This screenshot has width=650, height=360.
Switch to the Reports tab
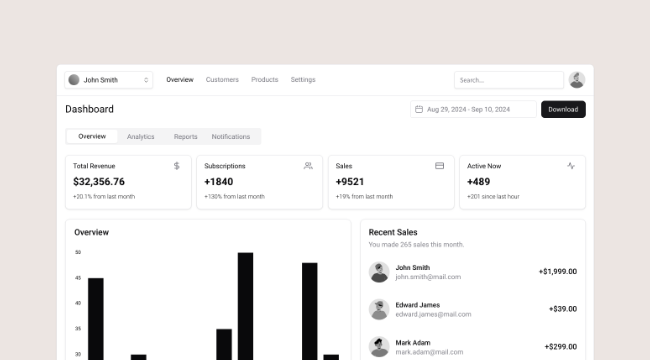185,136
